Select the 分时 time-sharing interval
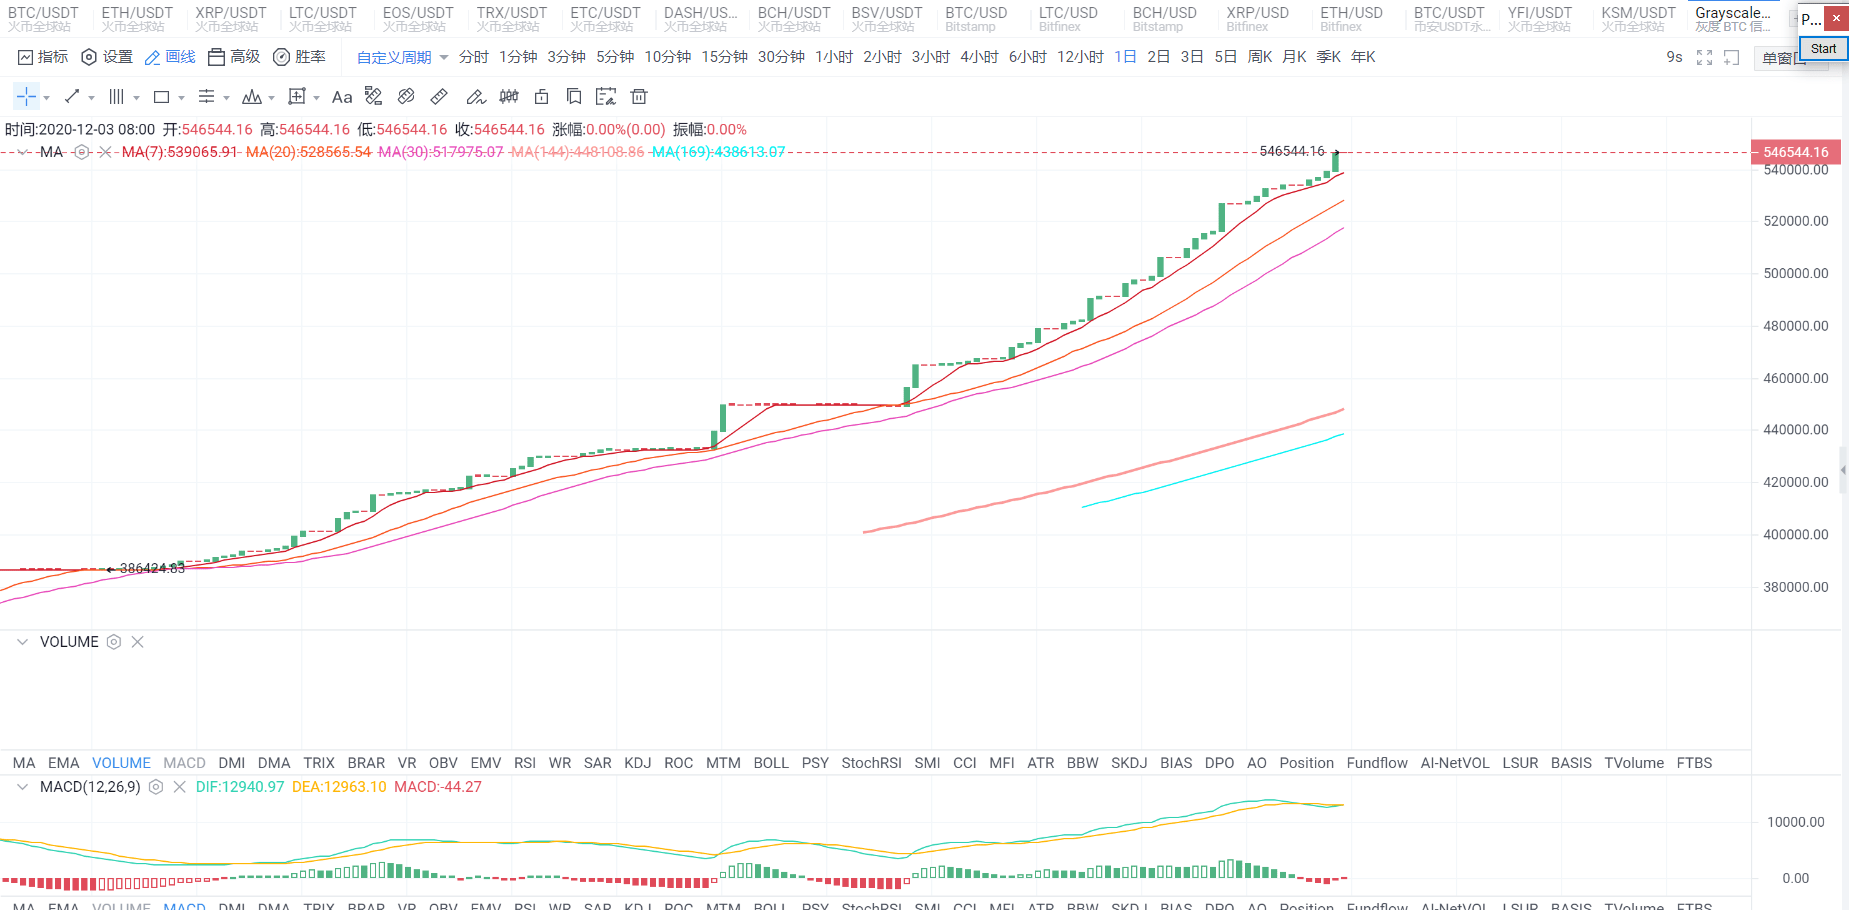The height and width of the screenshot is (910, 1849). 474,57
